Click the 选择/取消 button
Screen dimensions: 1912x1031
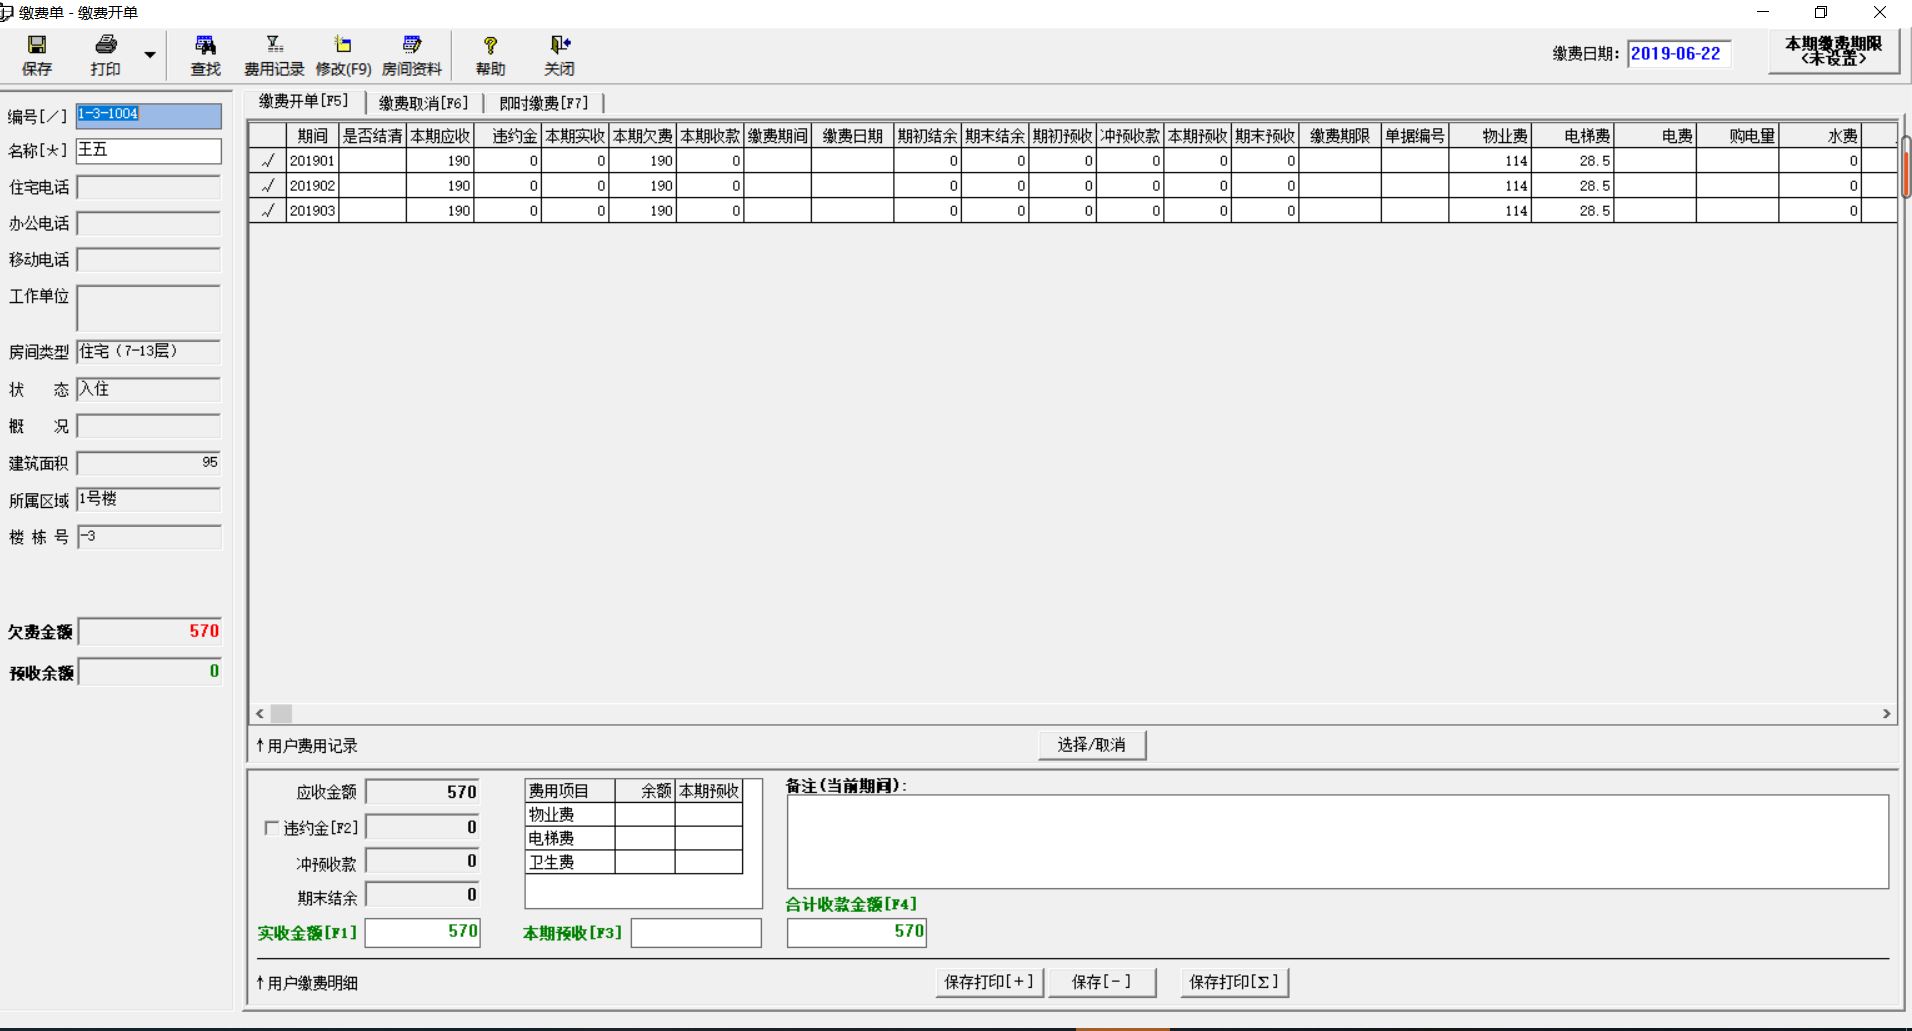(x=1092, y=745)
